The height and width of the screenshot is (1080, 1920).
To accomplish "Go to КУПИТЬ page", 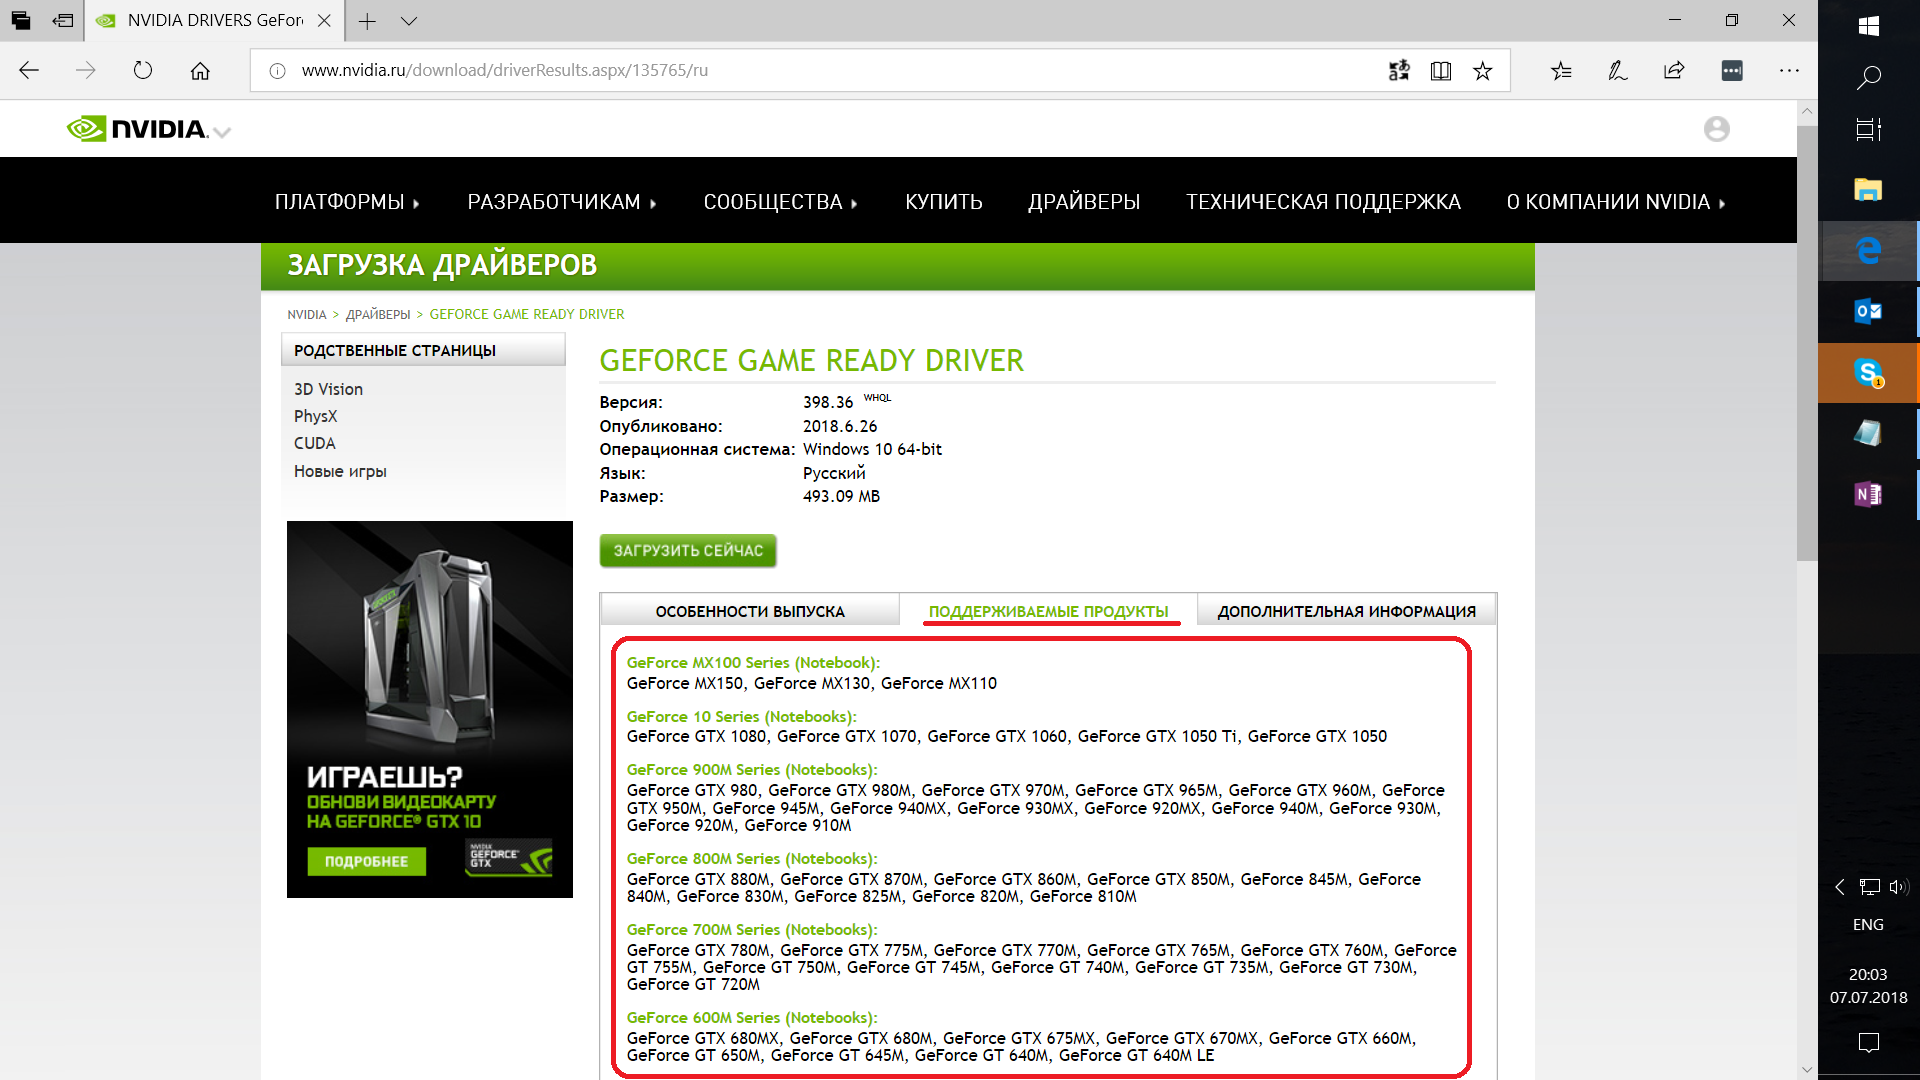I will (x=944, y=202).
